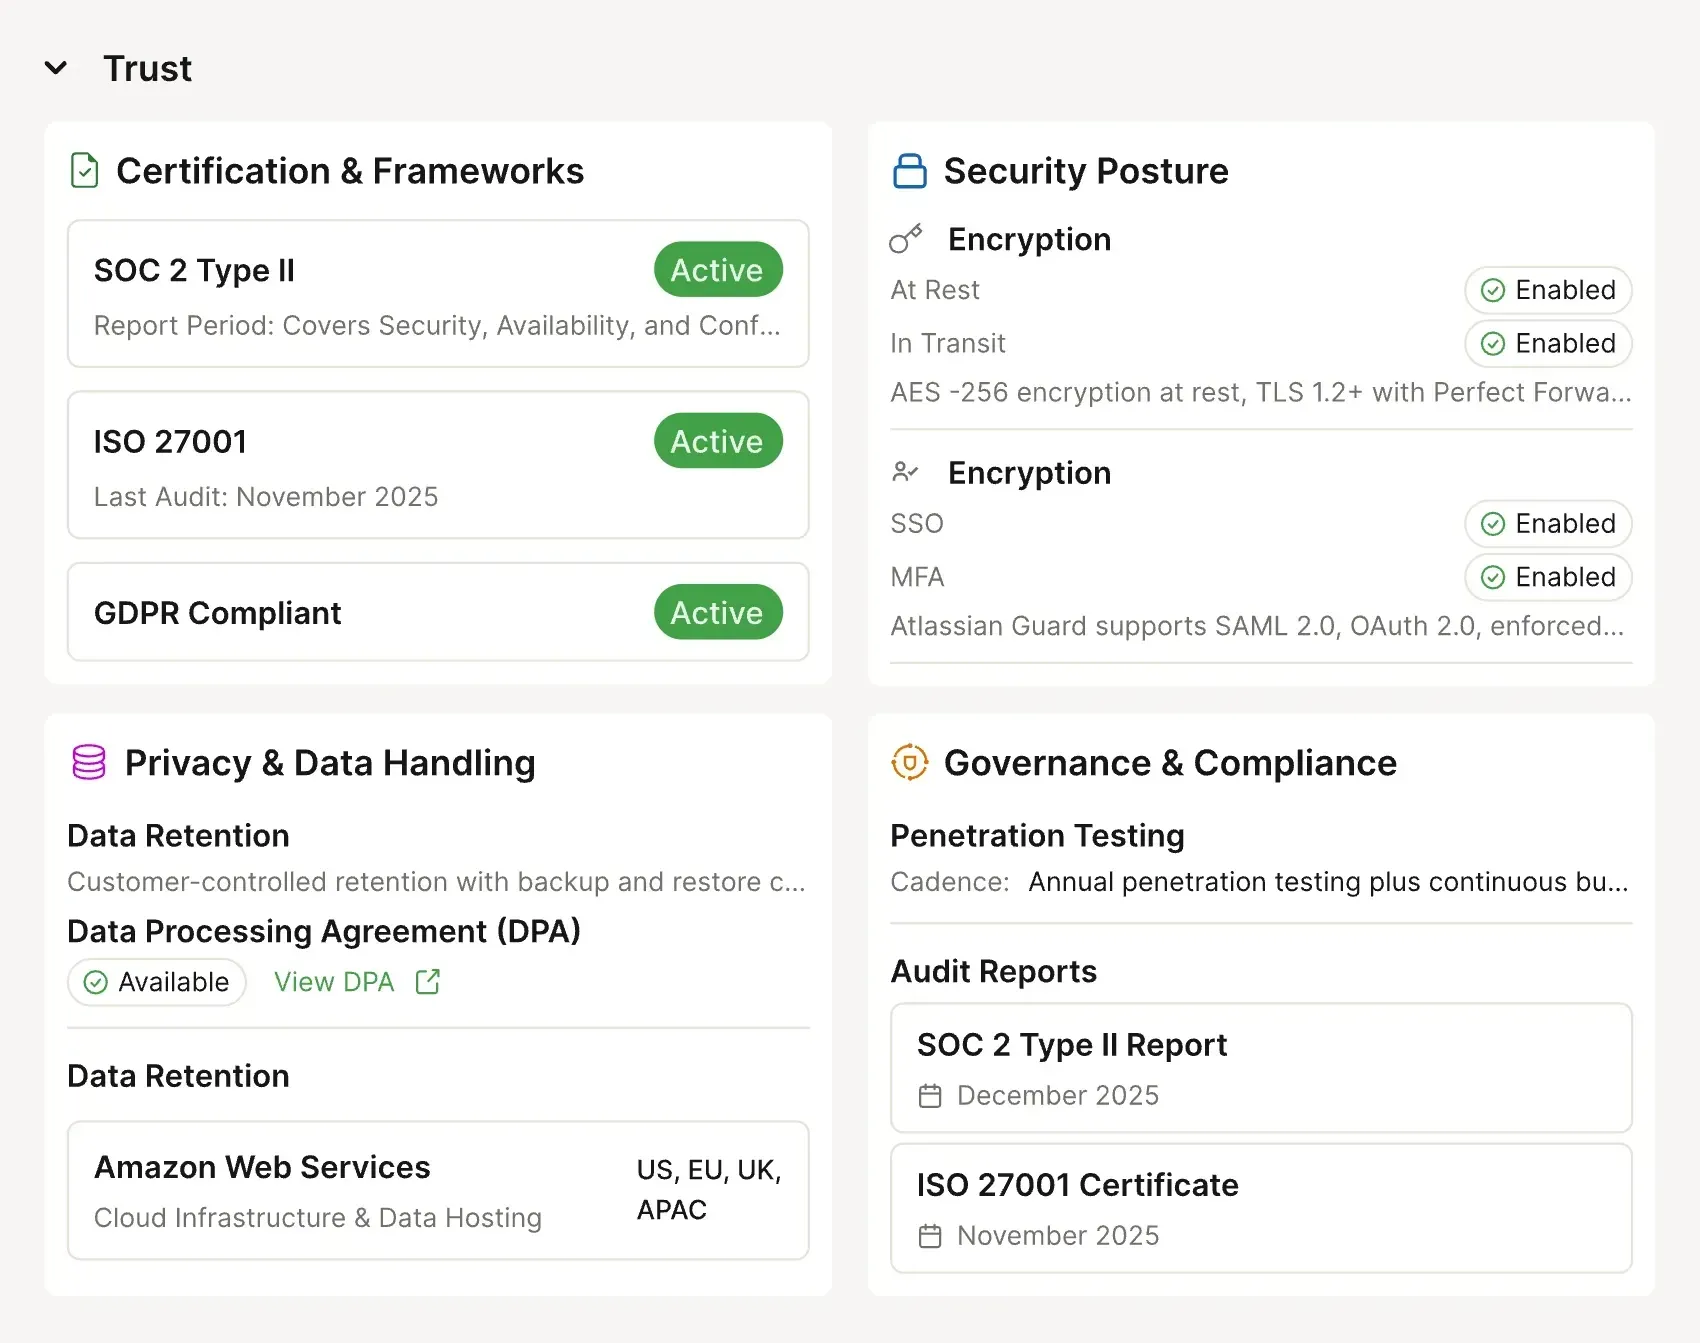The image size is (1700, 1343).
Task: Toggle the SSO Enabled badge
Action: [1547, 524]
